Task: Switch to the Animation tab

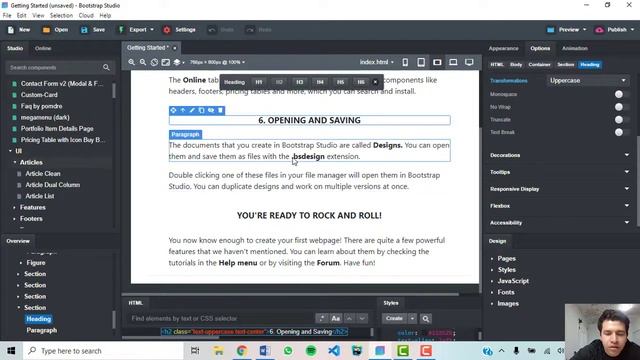Action: [x=575, y=48]
